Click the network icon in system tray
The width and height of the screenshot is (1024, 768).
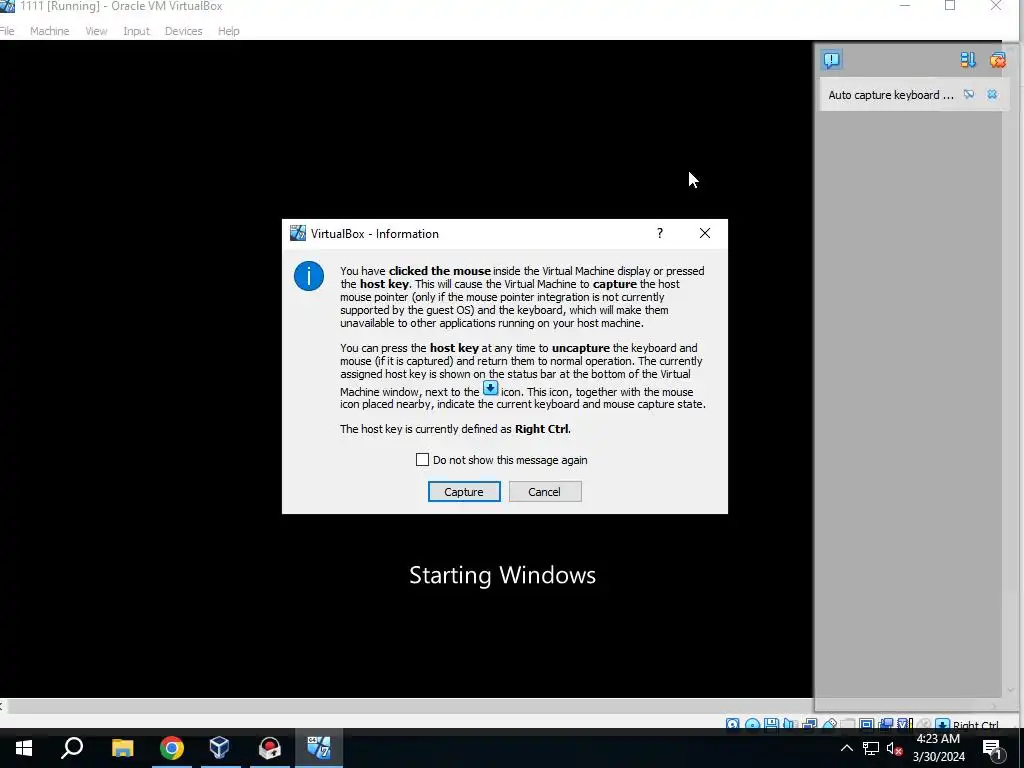pos(871,748)
